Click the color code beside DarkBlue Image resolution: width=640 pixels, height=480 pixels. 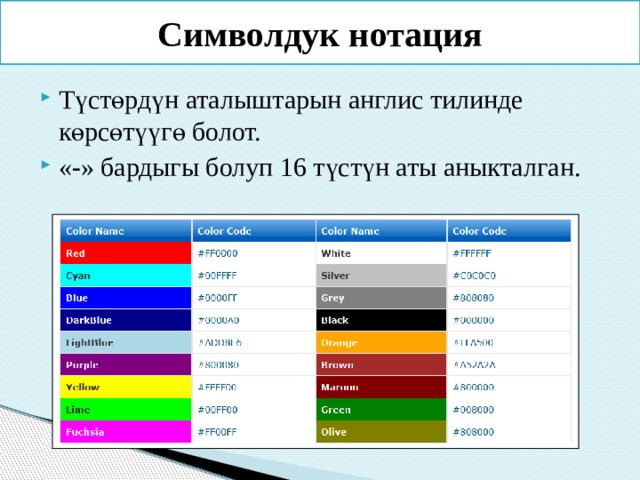(x=218, y=320)
